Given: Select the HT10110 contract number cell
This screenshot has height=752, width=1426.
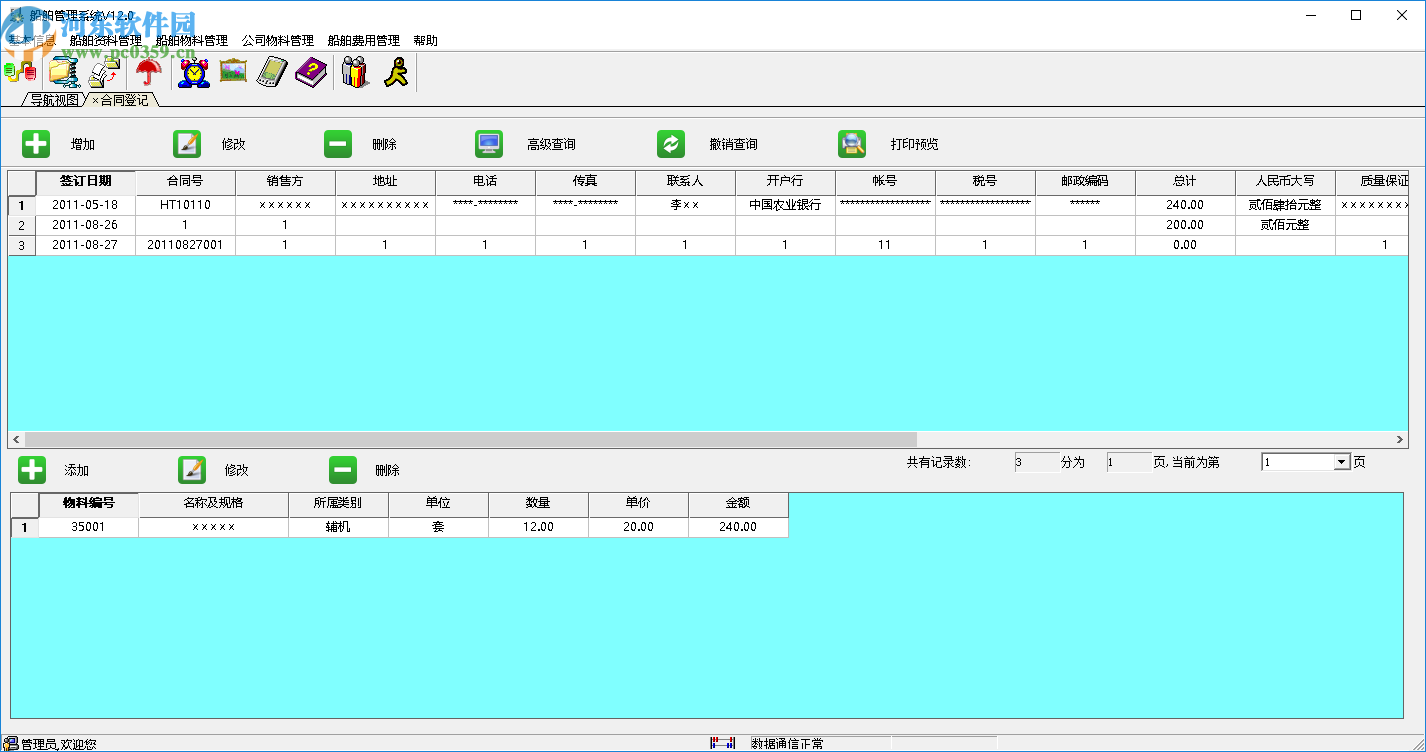Looking at the screenshot, I should (185, 205).
